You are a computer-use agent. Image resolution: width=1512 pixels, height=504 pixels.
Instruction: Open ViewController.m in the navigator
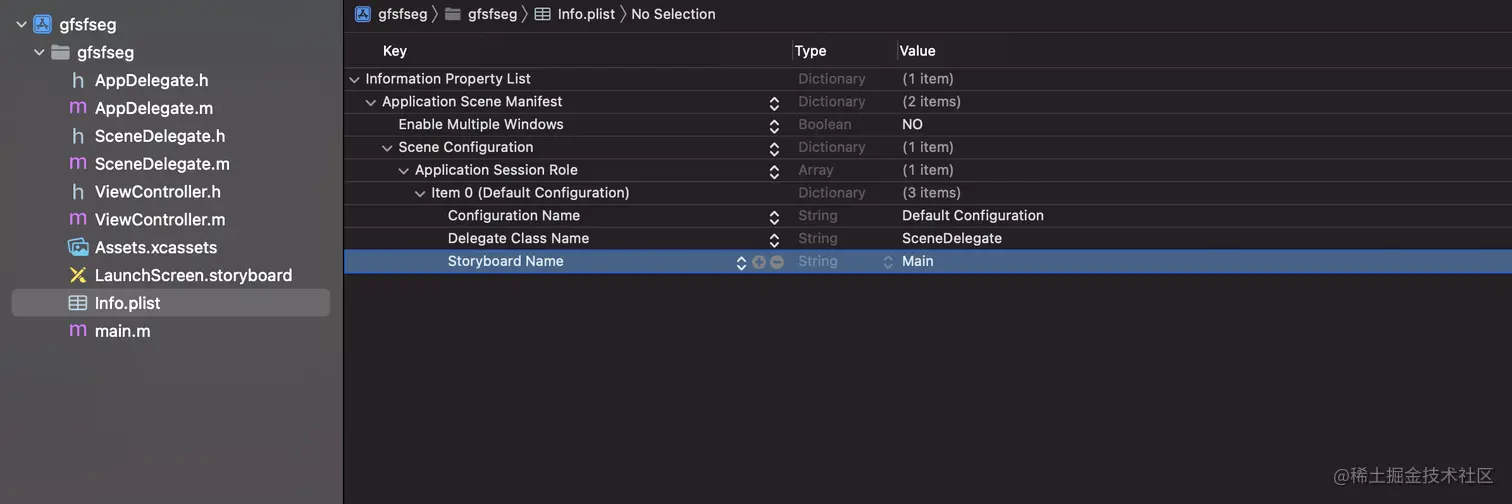click(x=159, y=219)
